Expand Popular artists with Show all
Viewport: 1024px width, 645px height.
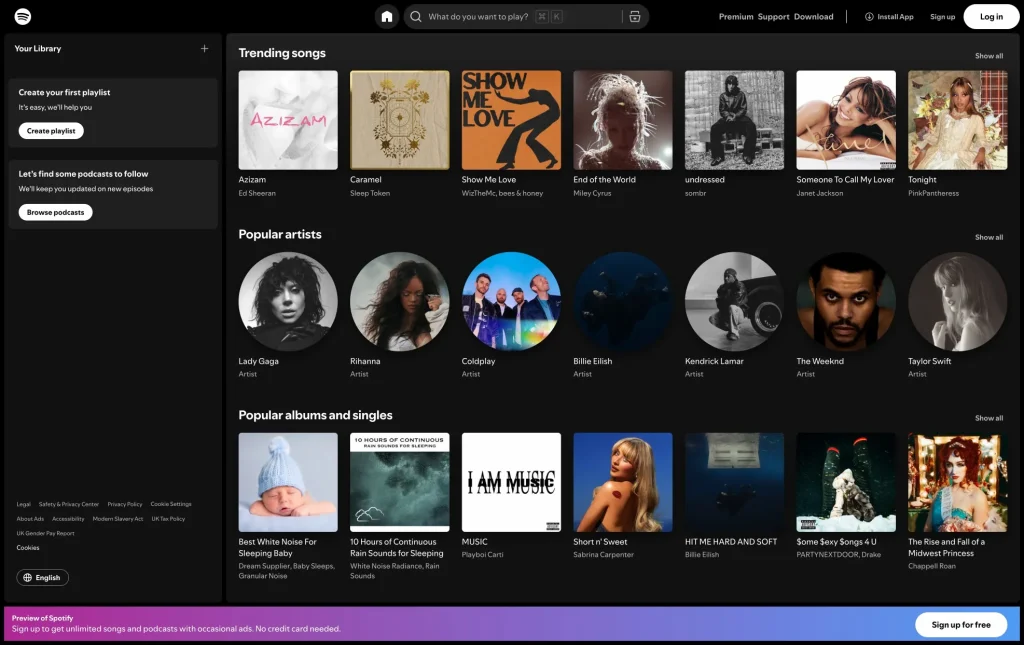(988, 237)
